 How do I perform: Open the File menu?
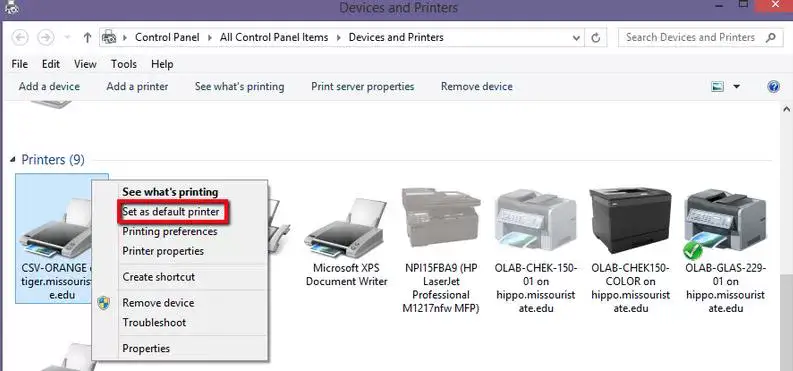tap(20, 64)
